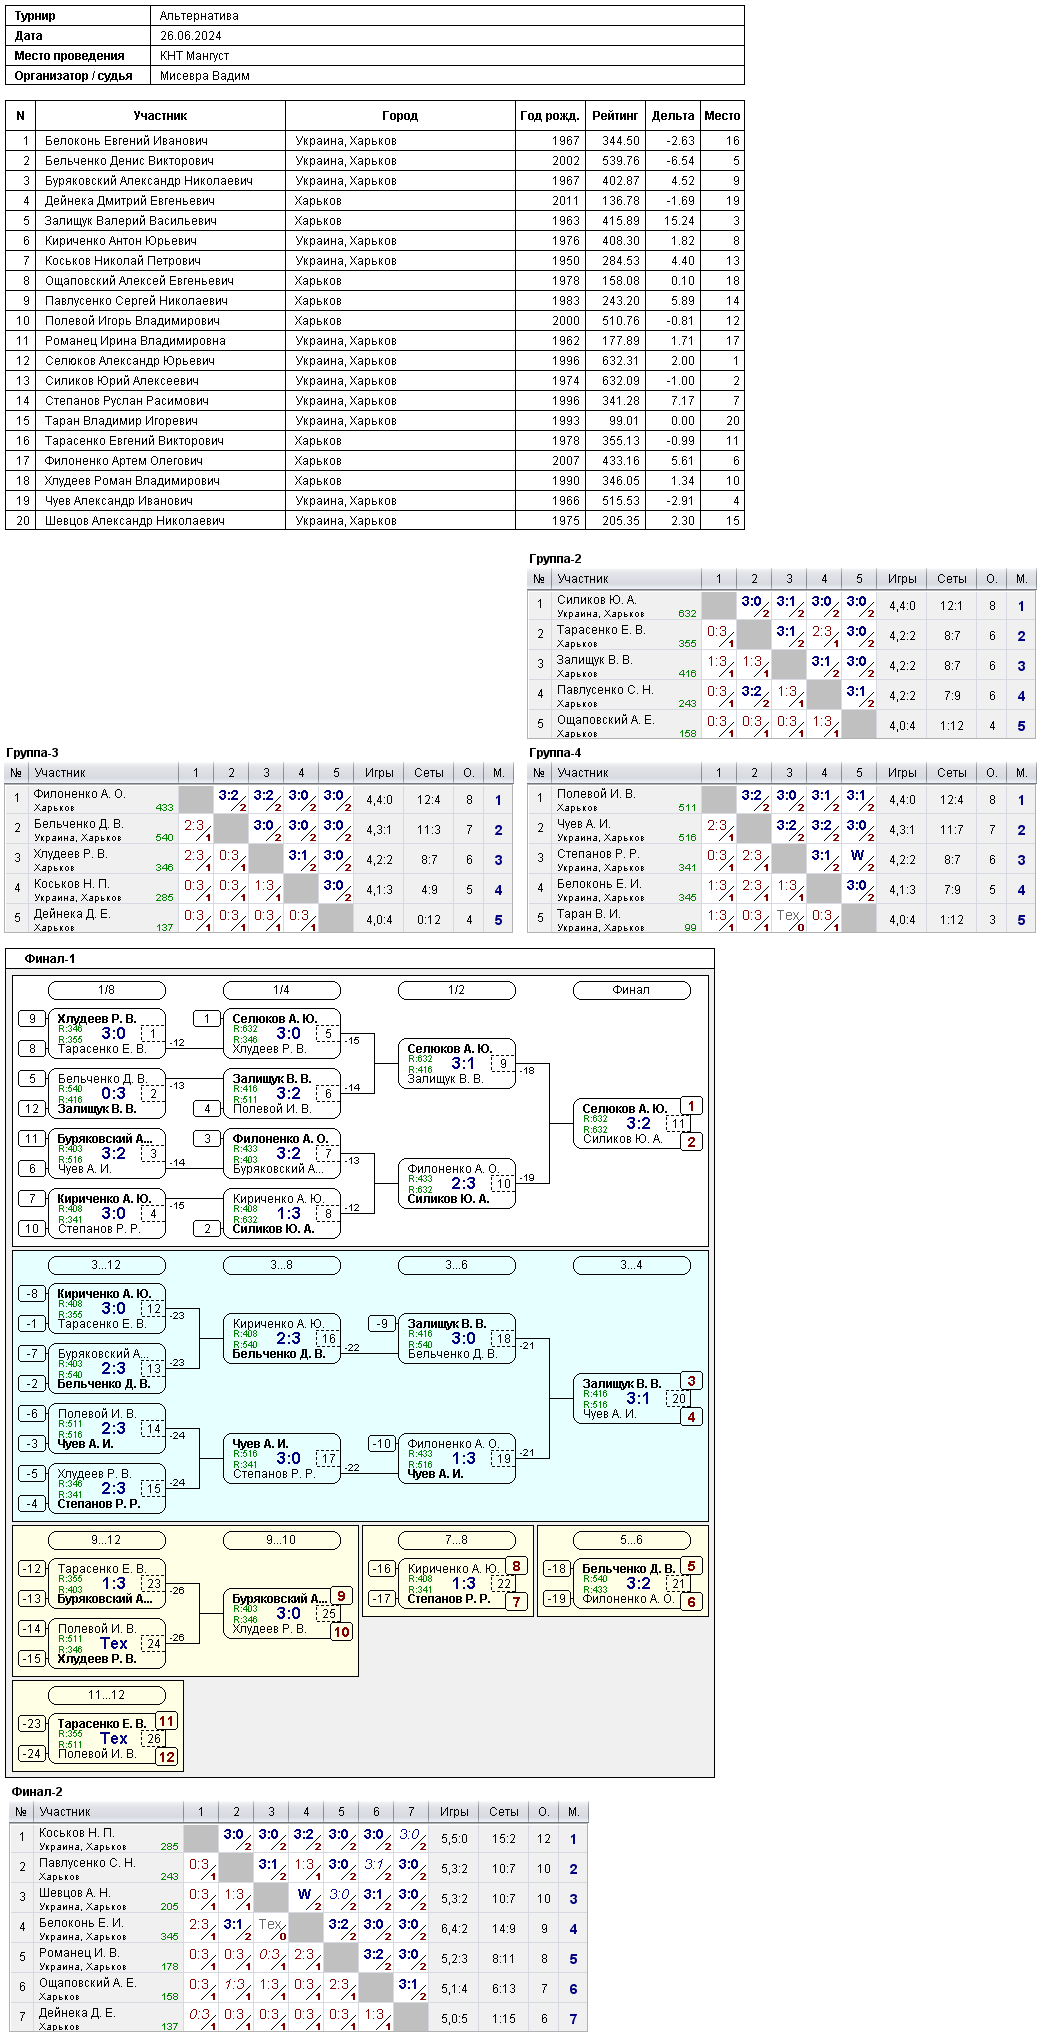Open the 3...12 placement round label

coord(107,1265)
